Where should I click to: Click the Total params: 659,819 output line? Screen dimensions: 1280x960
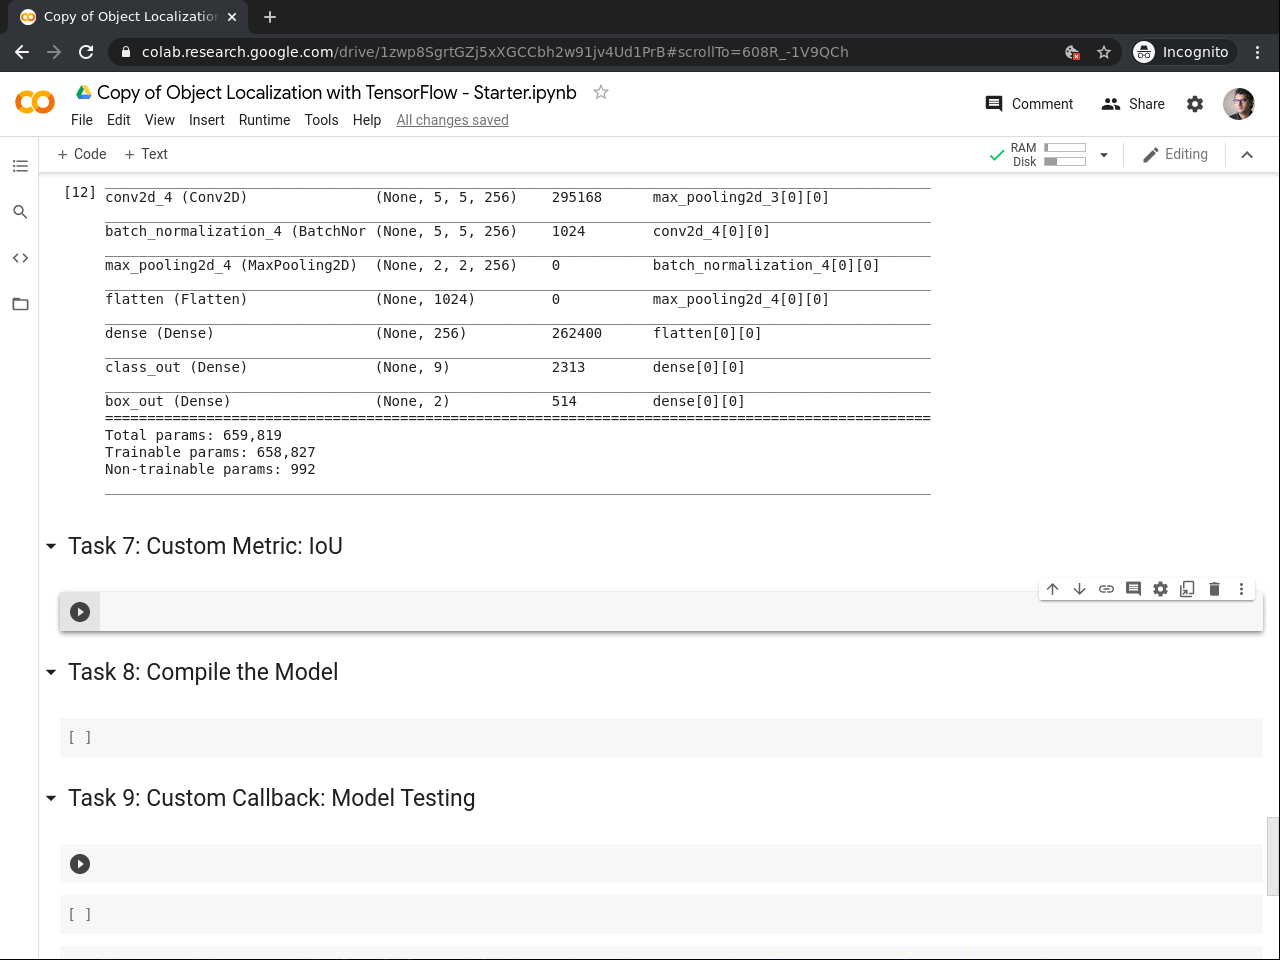click(x=193, y=435)
